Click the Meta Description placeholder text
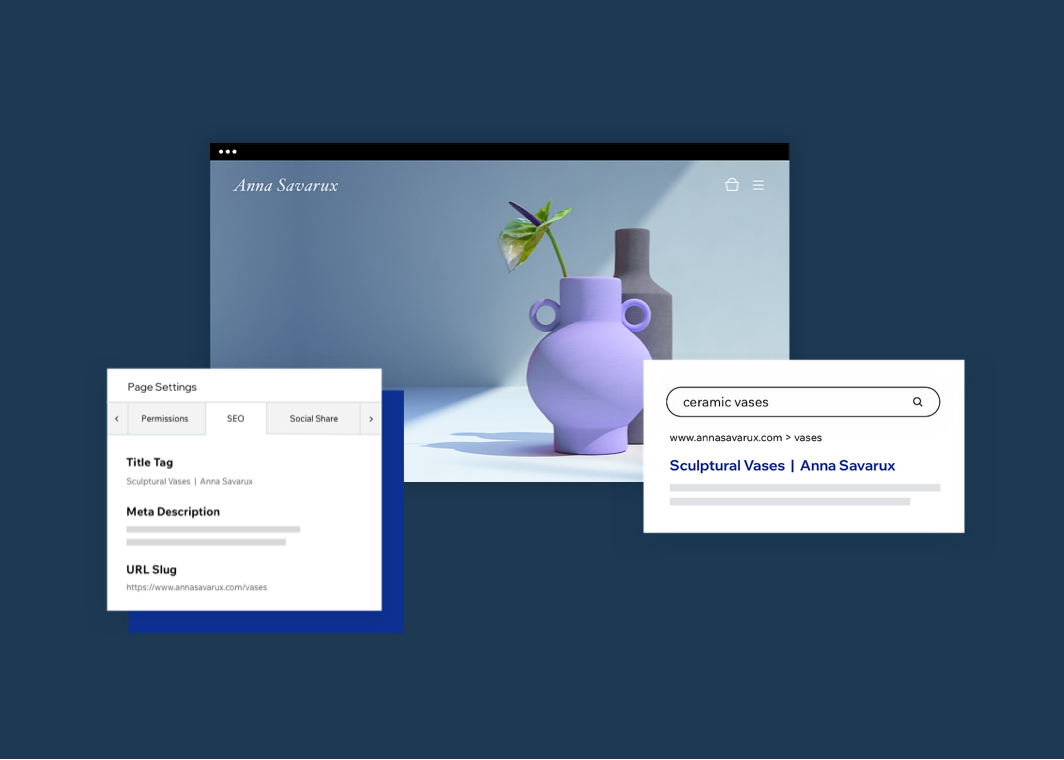1064x760 pixels. [x=212, y=535]
